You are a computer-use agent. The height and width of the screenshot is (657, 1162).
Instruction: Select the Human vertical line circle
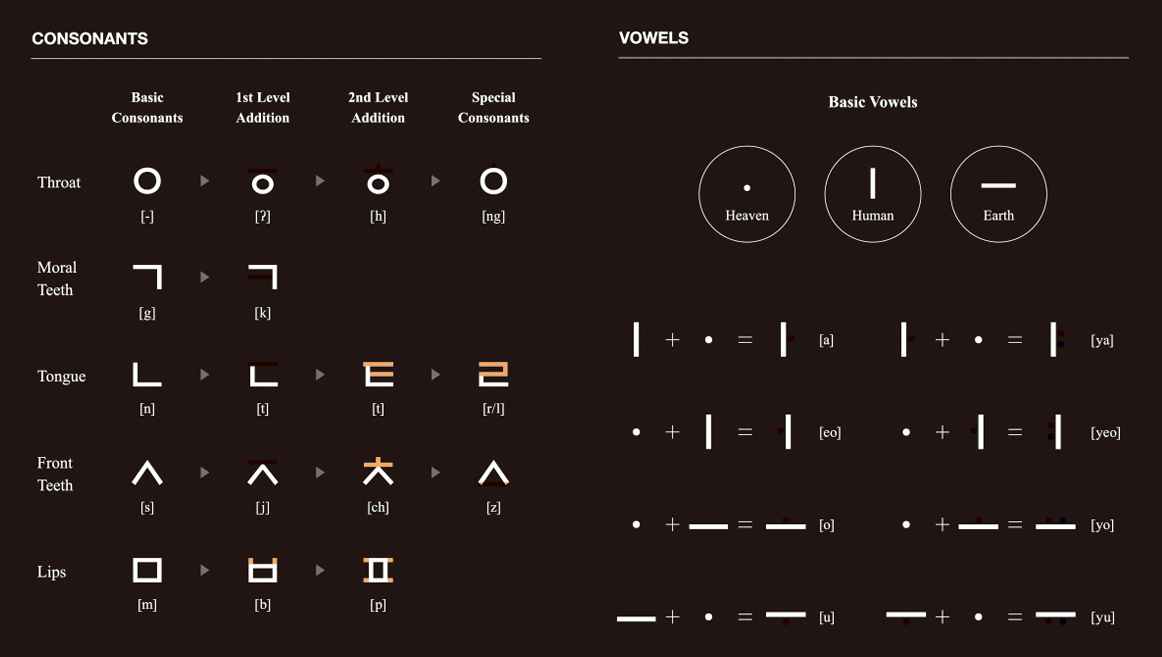[872, 194]
